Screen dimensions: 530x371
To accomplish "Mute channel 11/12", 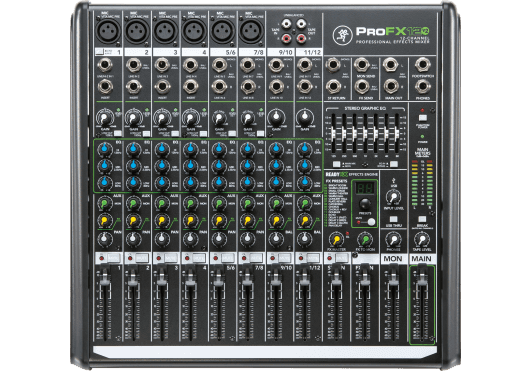I will (313, 258).
